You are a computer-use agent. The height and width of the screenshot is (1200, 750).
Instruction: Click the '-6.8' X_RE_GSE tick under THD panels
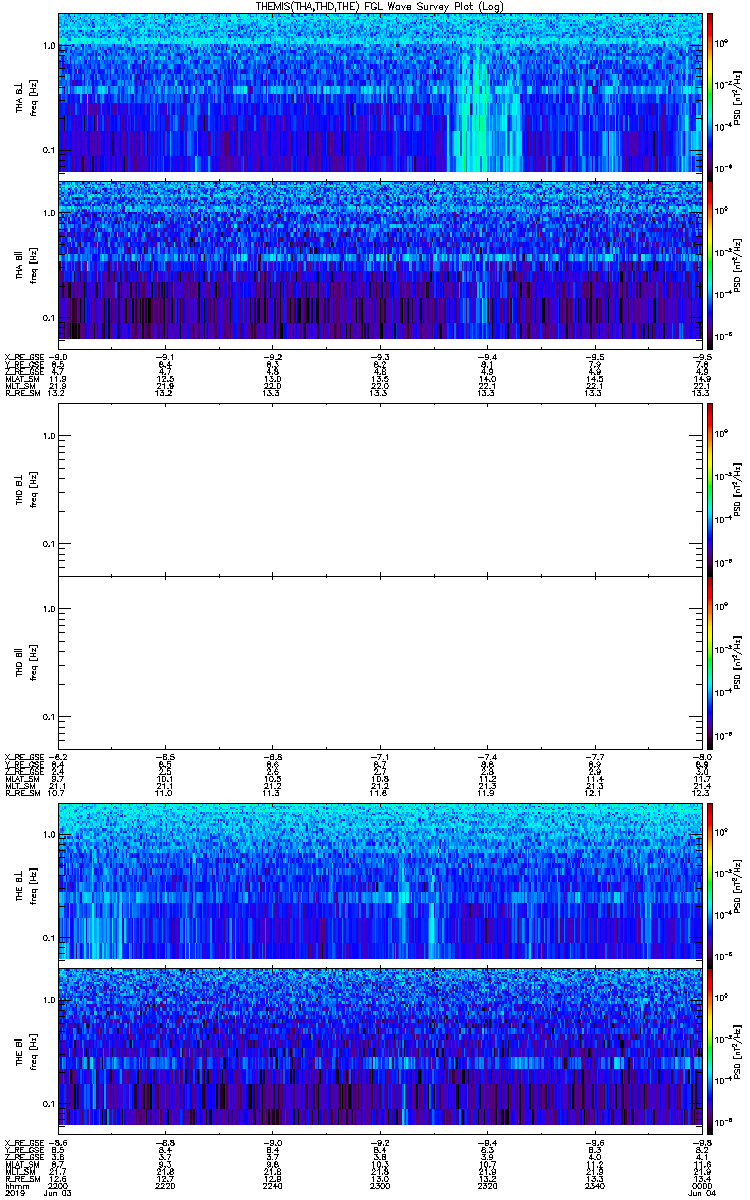(x=273, y=757)
